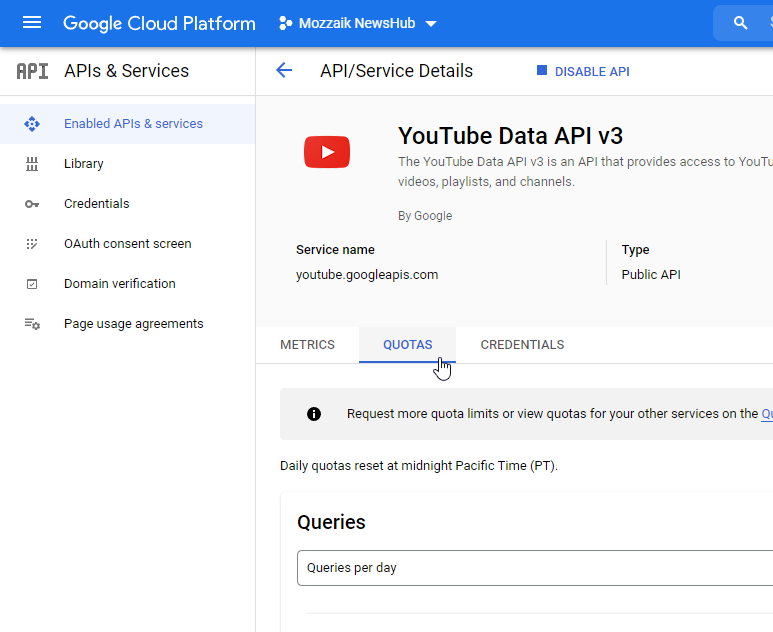Open APIs & Services heading
The width and height of the screenshot is (773, 632).
coord(126,71)
